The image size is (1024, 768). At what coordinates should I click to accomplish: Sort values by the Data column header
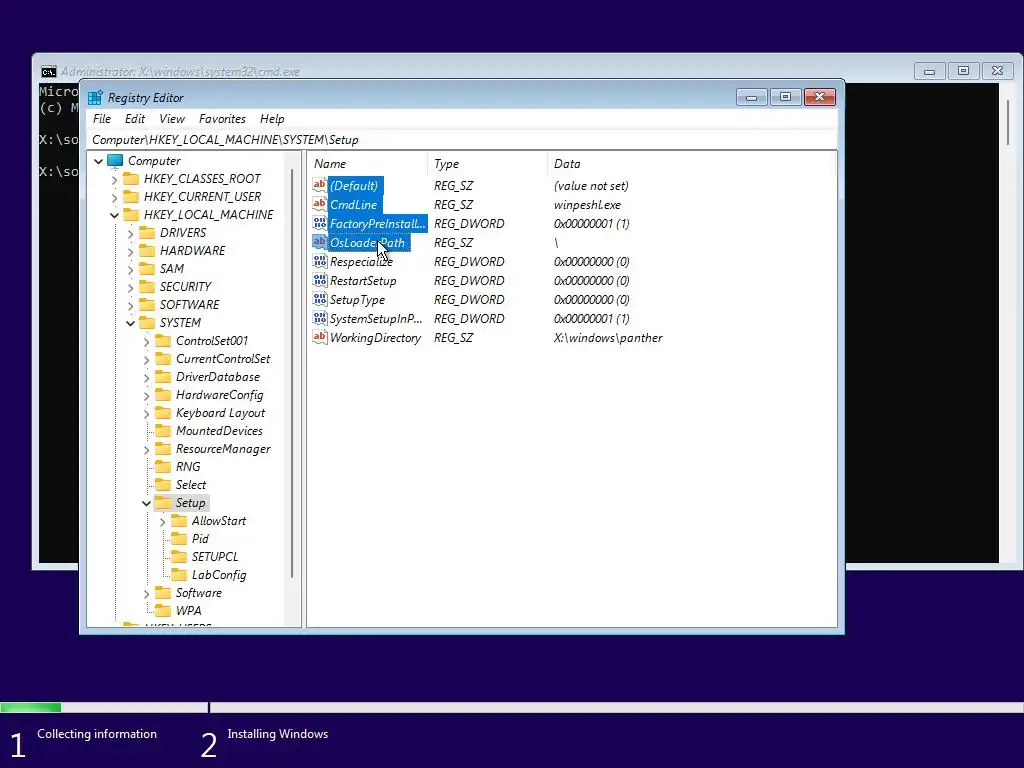click(x=691, y=164)
